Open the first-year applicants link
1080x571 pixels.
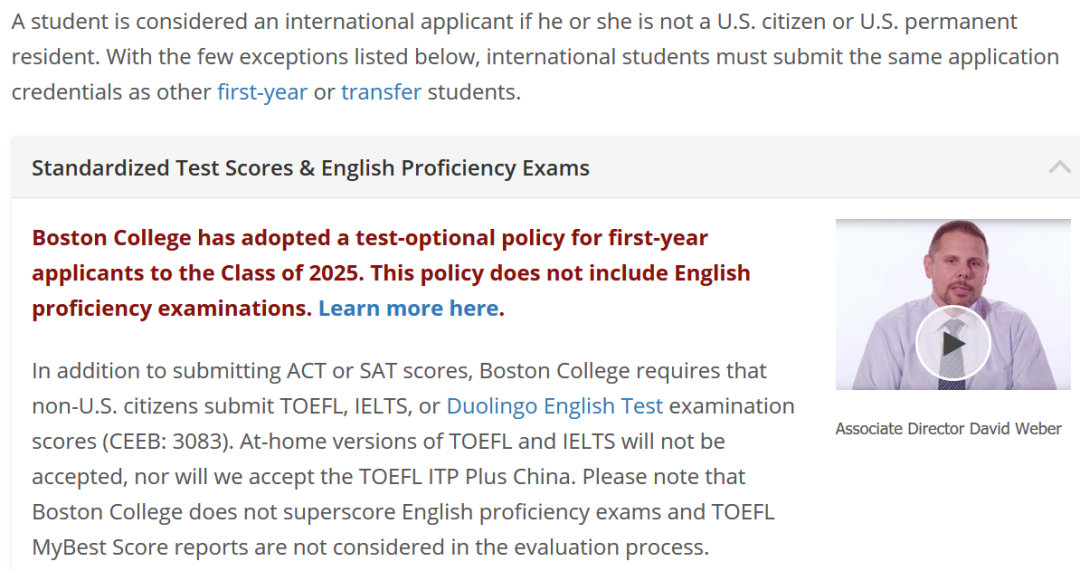(262, 92)
